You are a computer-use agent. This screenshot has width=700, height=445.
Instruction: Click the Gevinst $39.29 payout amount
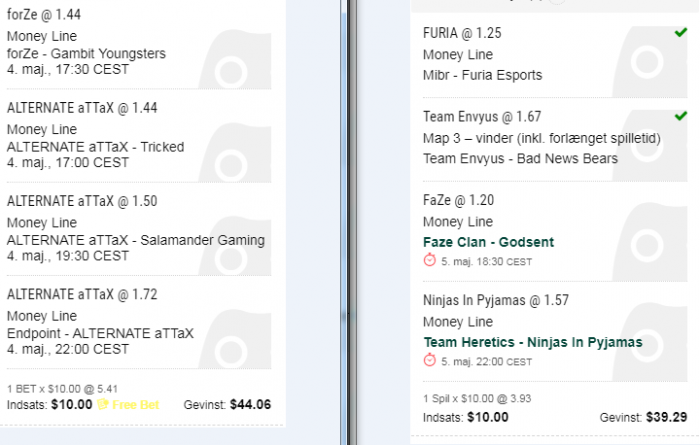[x=667, y=417]
